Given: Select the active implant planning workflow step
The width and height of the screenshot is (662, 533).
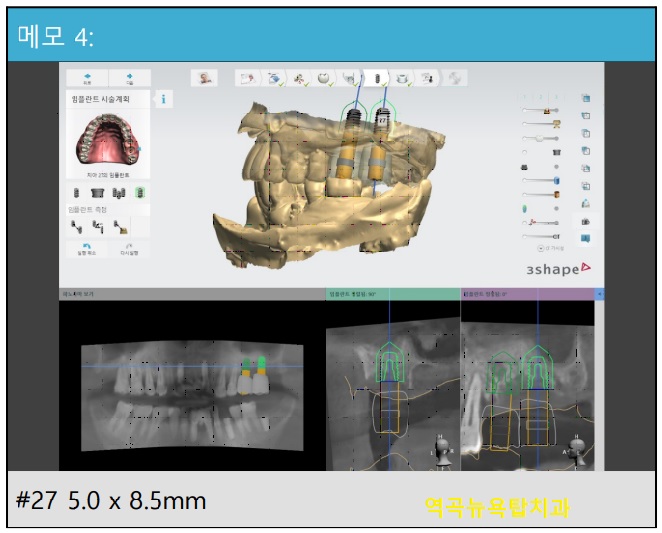Looking at the screenshot, I should click(376, 78).
